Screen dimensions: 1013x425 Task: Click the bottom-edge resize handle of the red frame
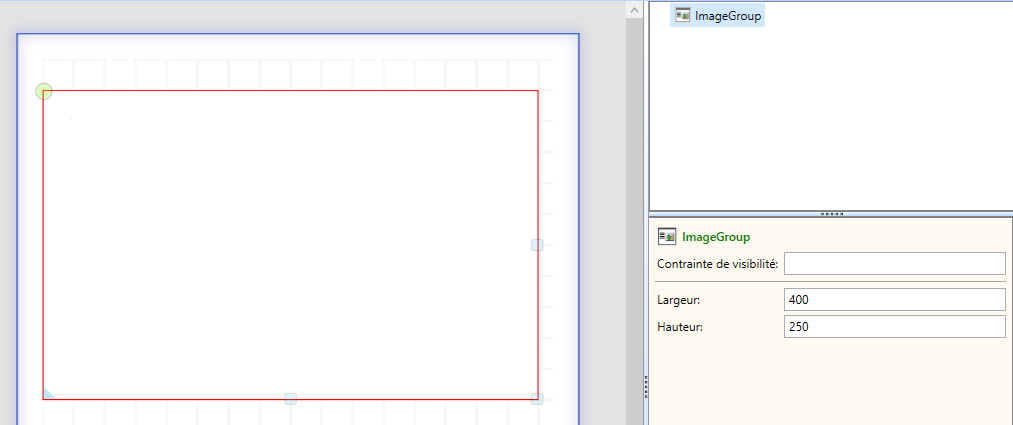(x=291, y=399)
